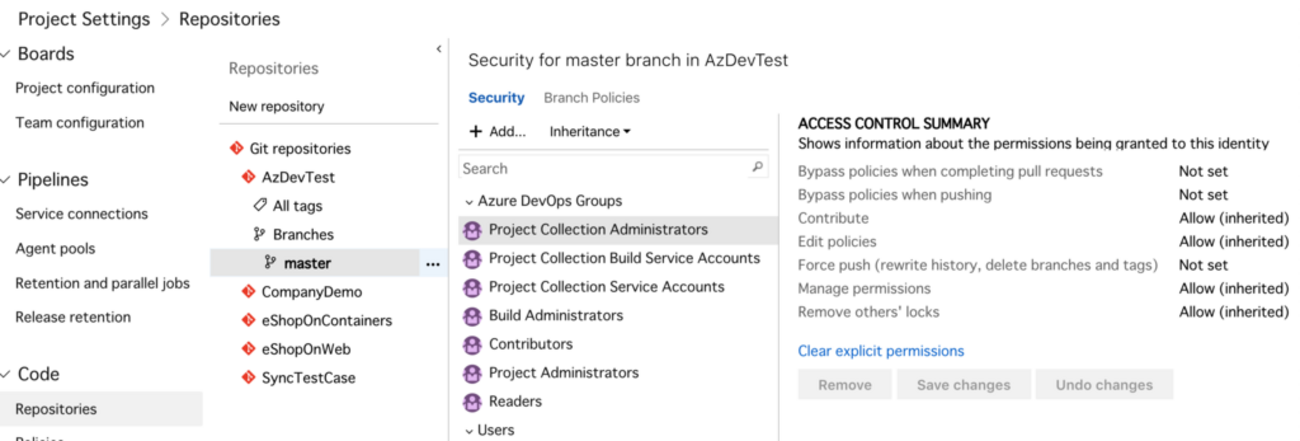Expand the Users section
Screen dimensions: 1300x441
(470, 430)
